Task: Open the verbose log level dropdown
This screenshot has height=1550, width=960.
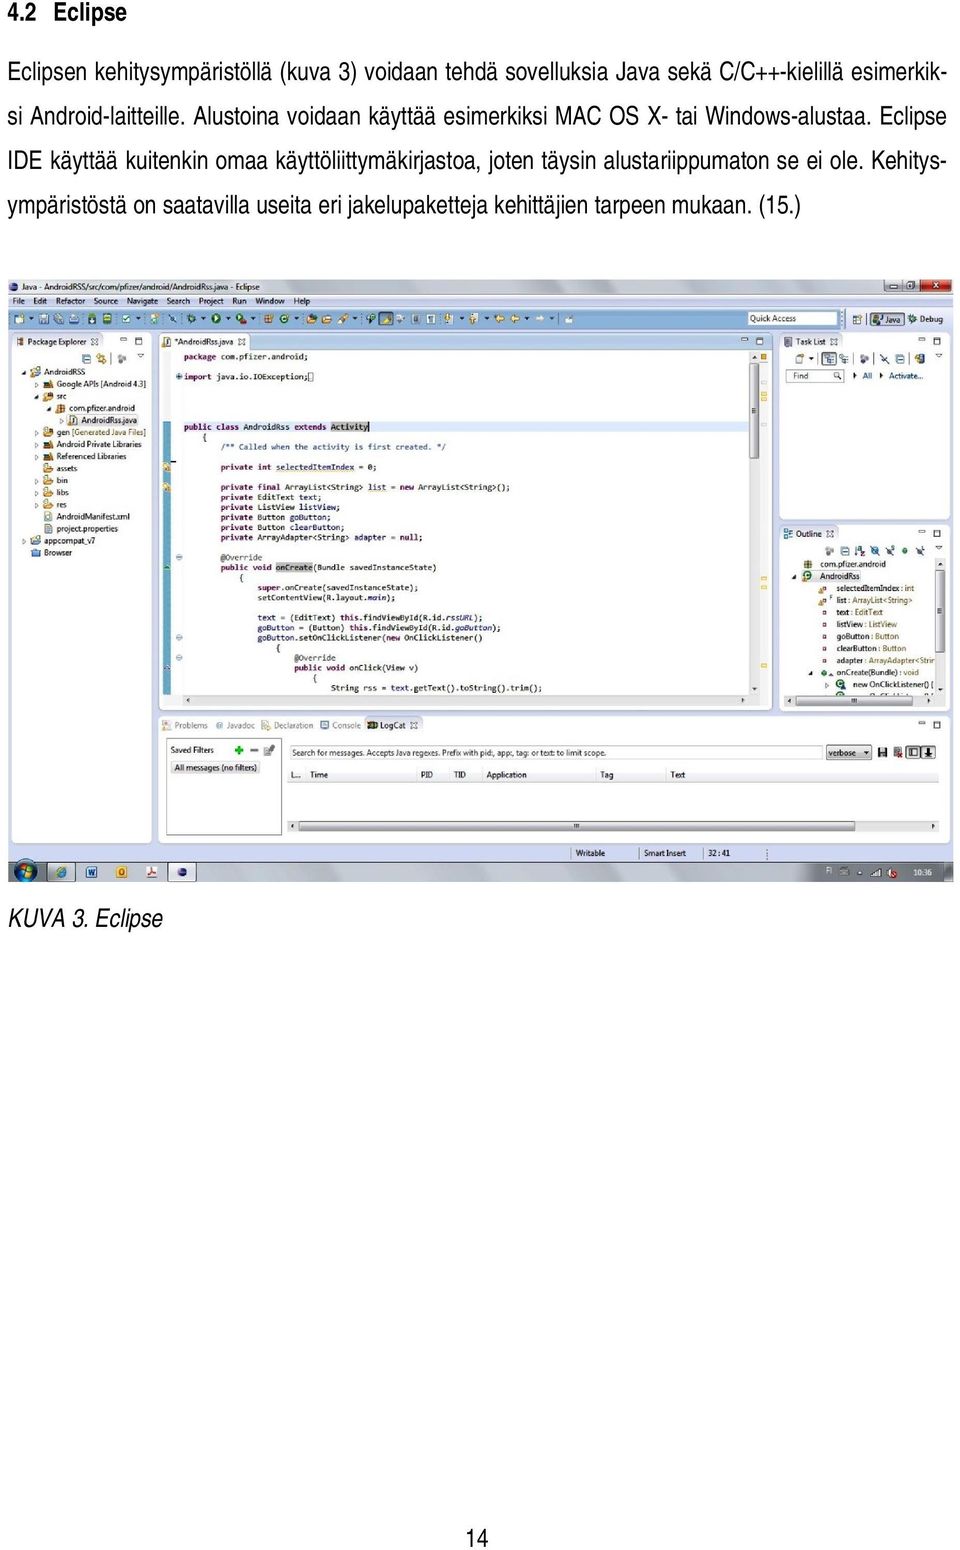Action: (849, 752)
